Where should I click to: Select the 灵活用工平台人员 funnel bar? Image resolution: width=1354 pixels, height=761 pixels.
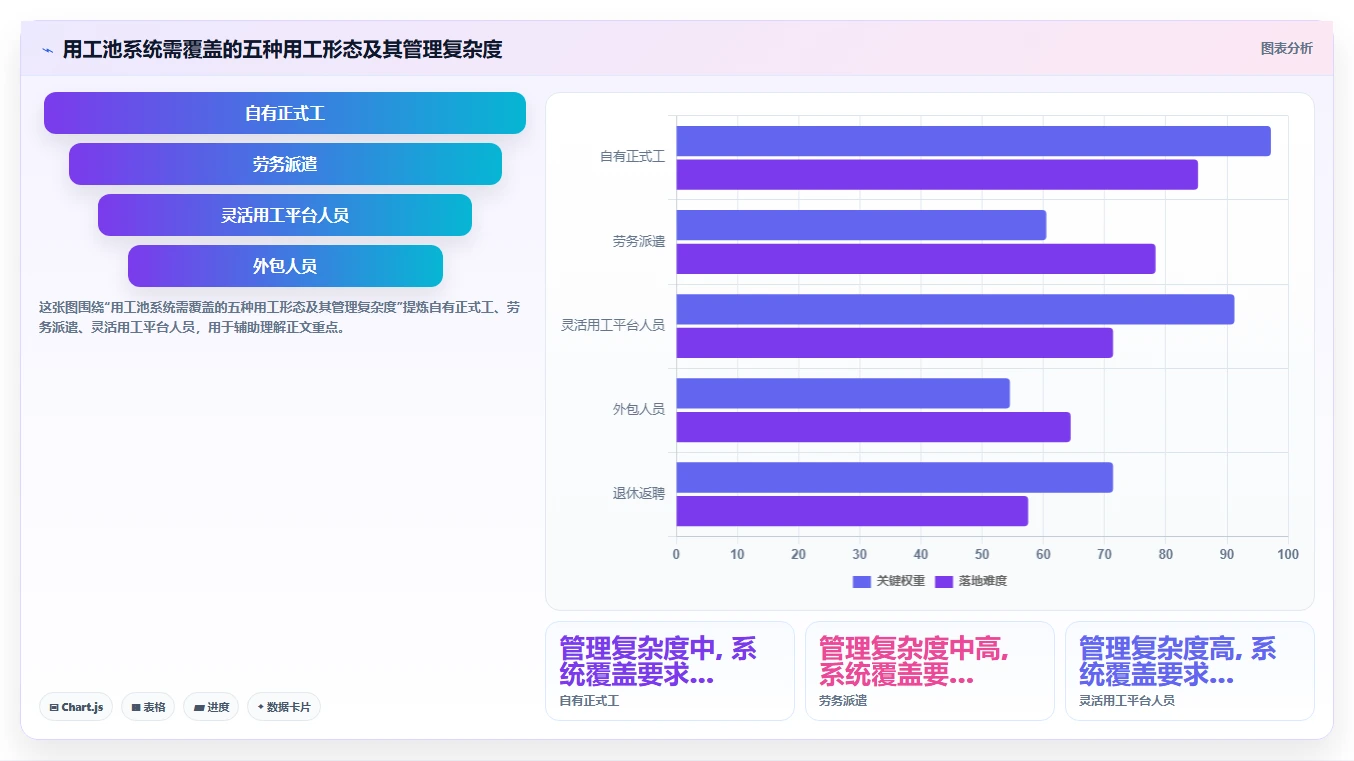click(x=285, y=215)
